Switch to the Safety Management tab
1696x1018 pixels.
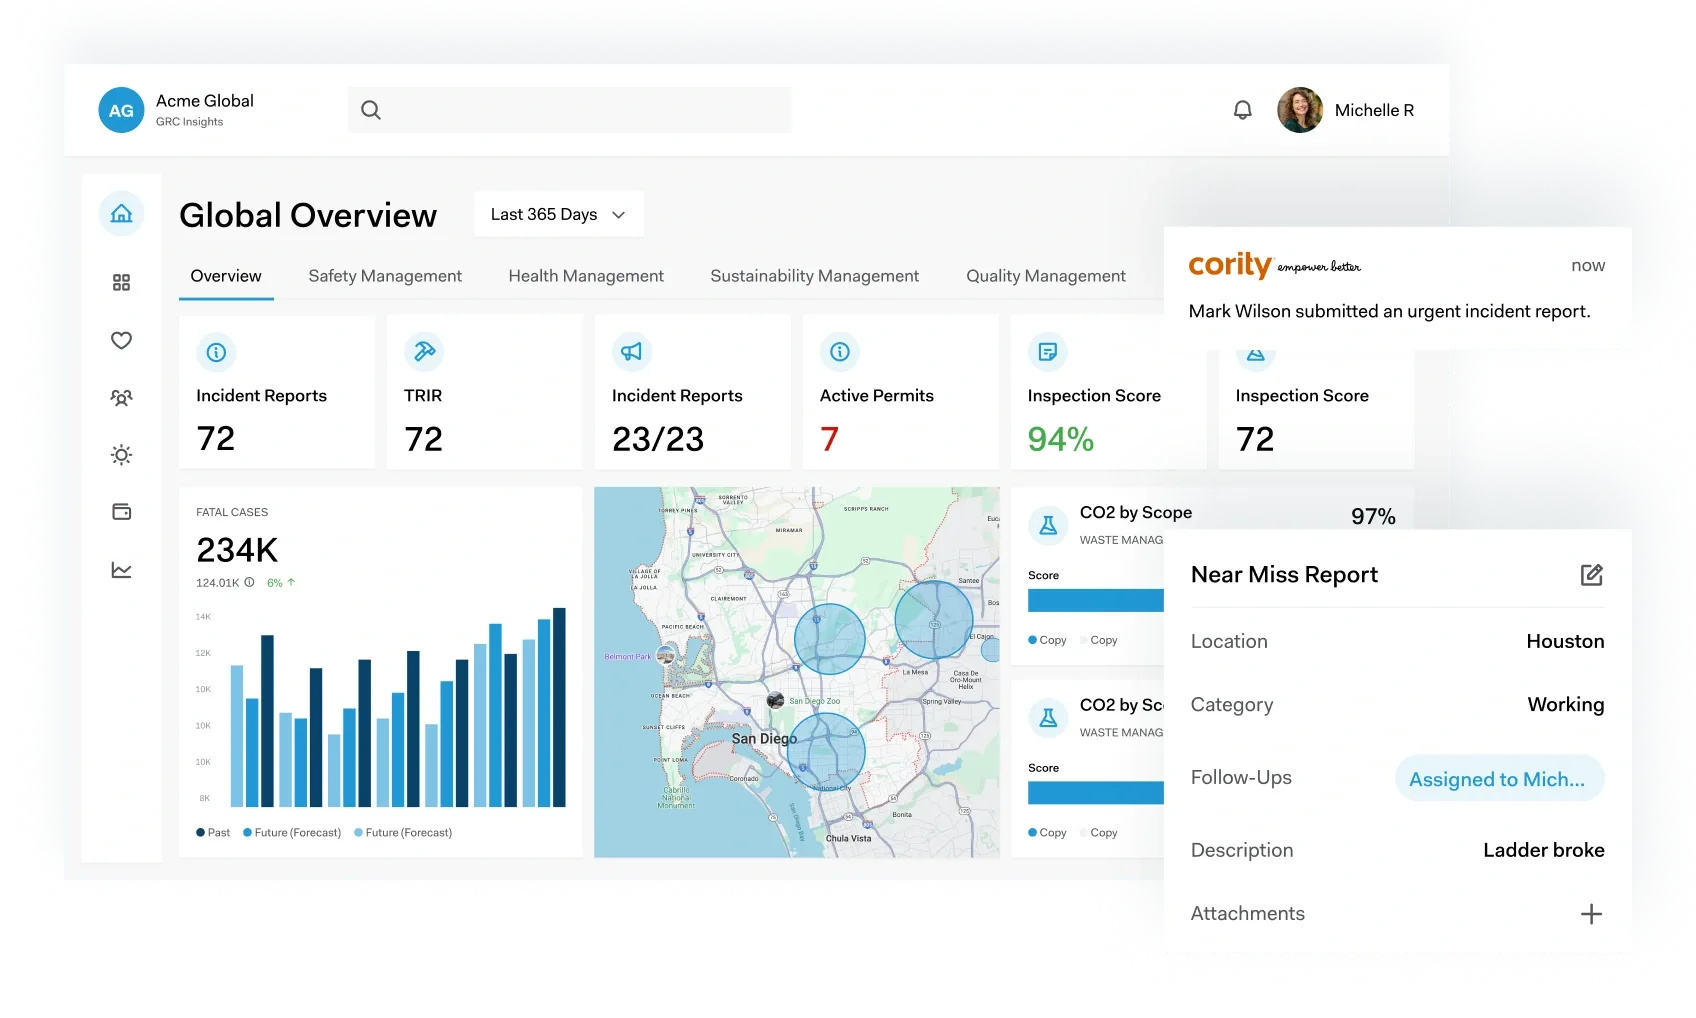click(x=385, y=276)
